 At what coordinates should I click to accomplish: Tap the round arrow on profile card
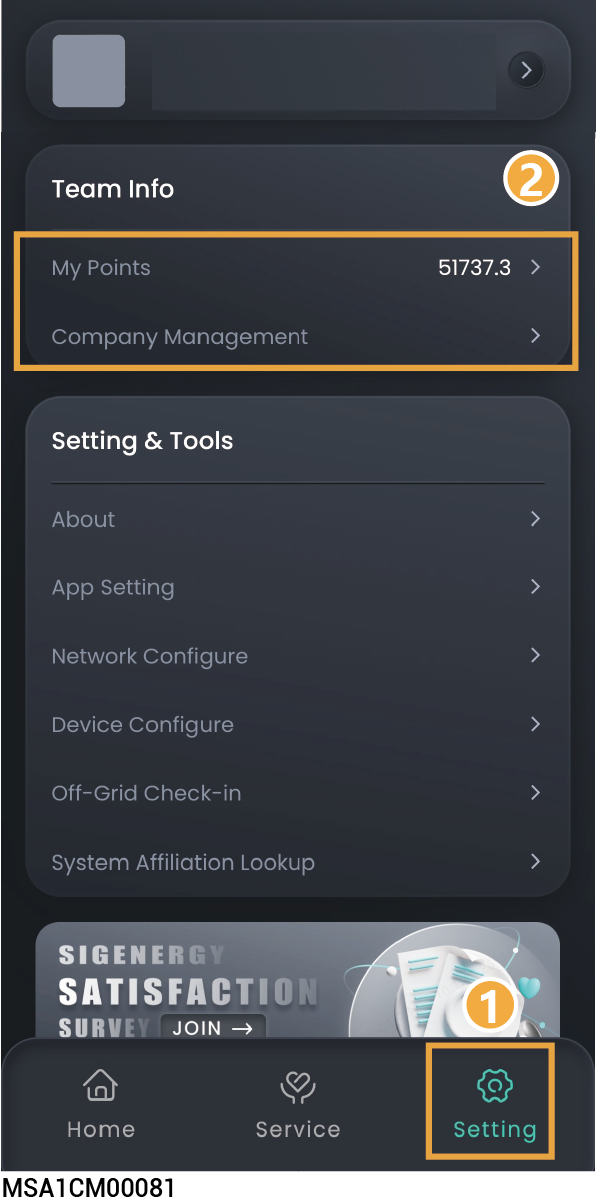point(527,70)
